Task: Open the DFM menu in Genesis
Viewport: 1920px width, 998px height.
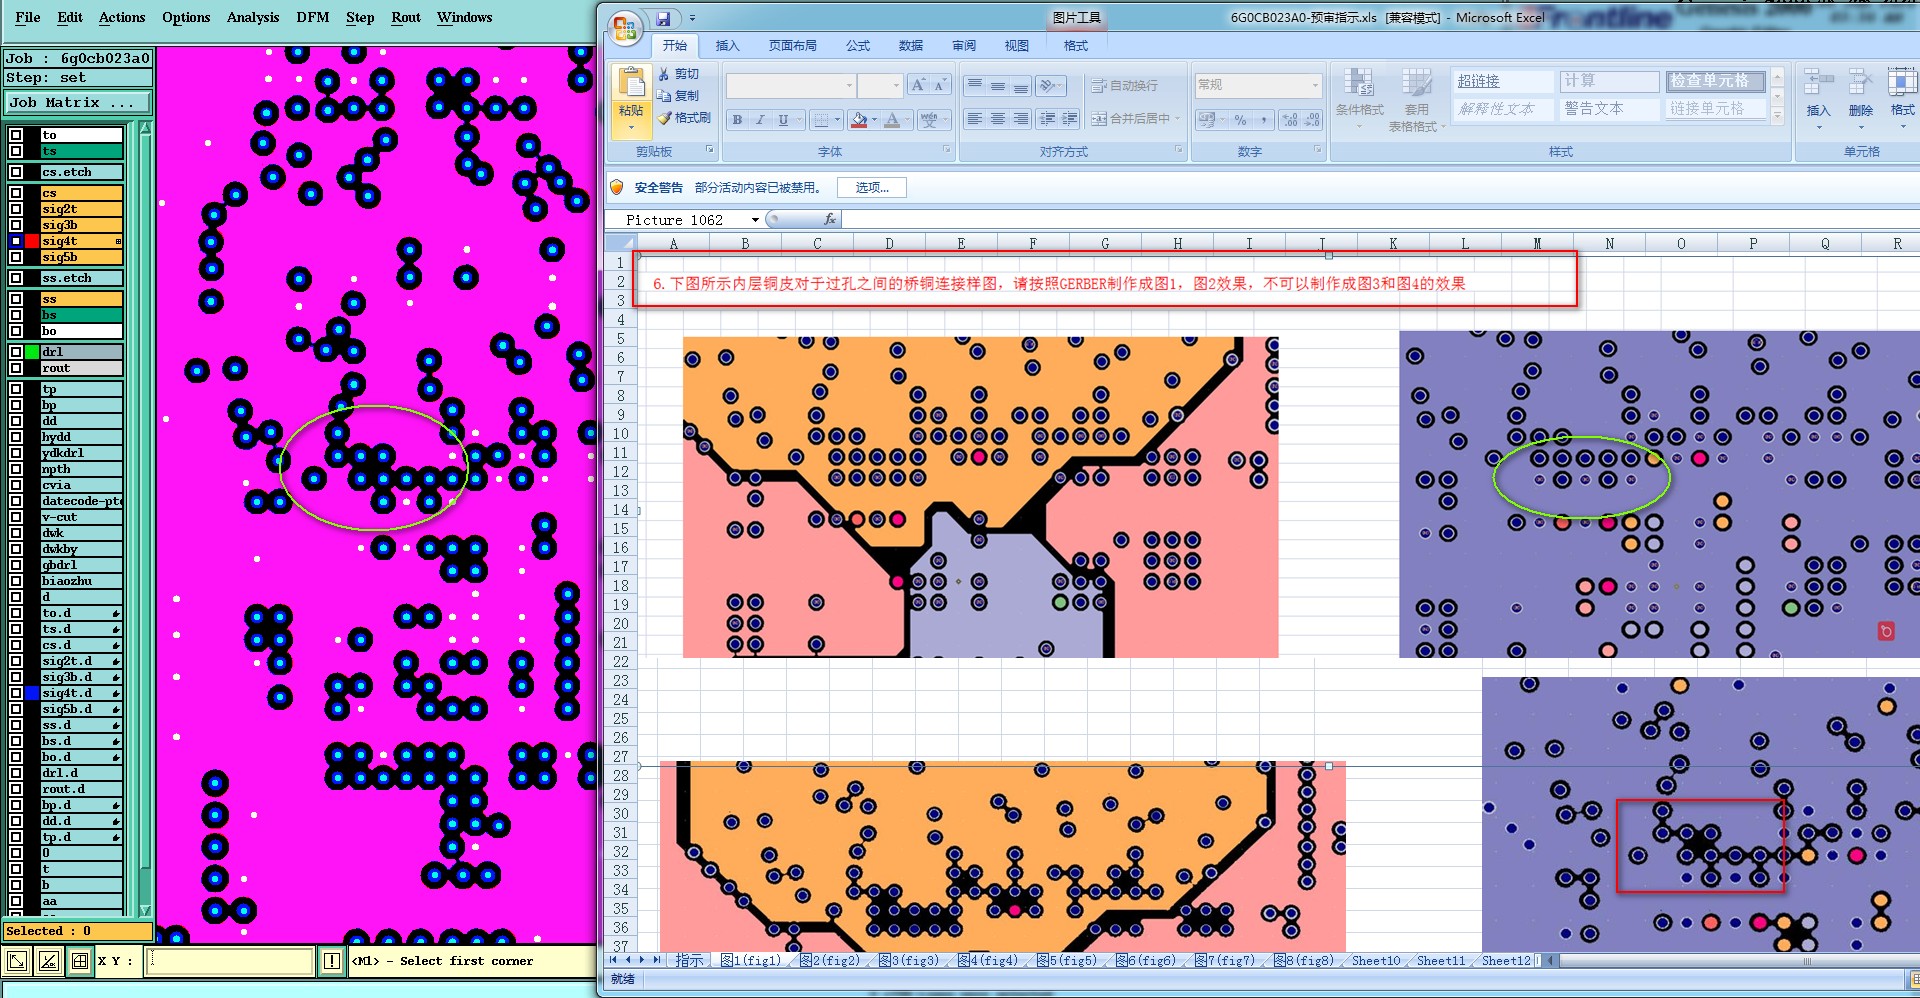Action: click(x=313, y=17)
